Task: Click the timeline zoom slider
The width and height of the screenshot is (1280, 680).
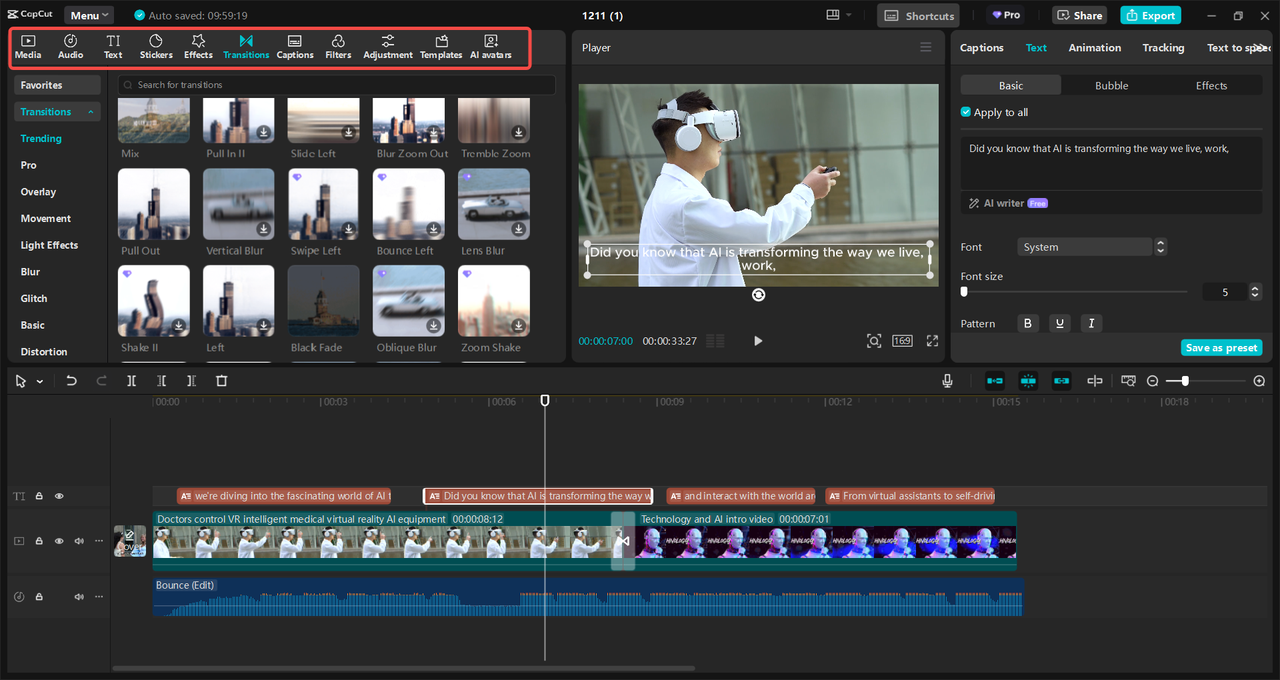Action: (1206, 381)
